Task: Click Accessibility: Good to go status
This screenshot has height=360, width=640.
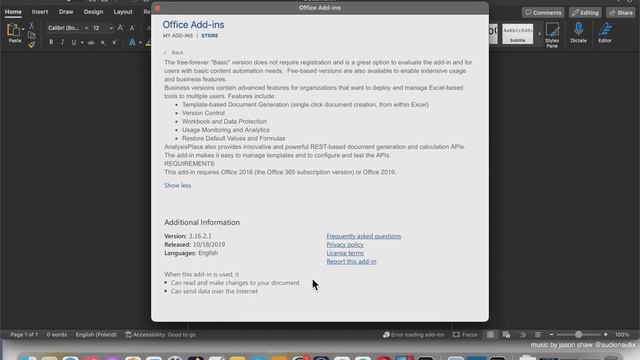Action: tap(160, 335)
